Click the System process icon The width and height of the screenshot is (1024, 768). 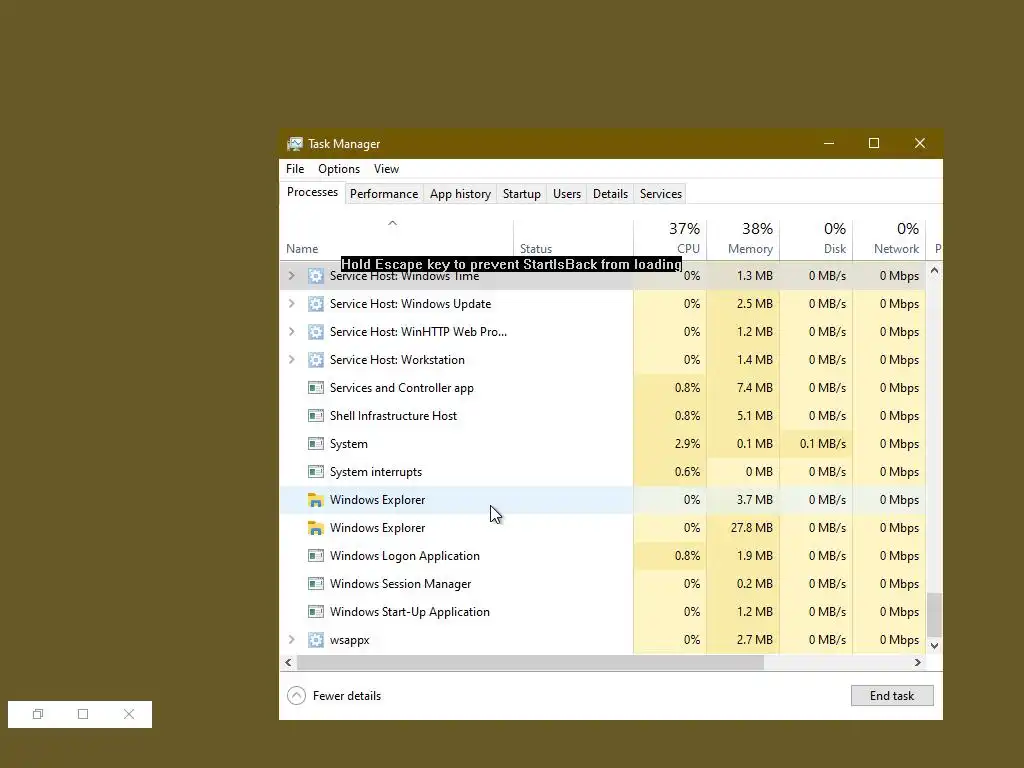(x=315, y=444)
